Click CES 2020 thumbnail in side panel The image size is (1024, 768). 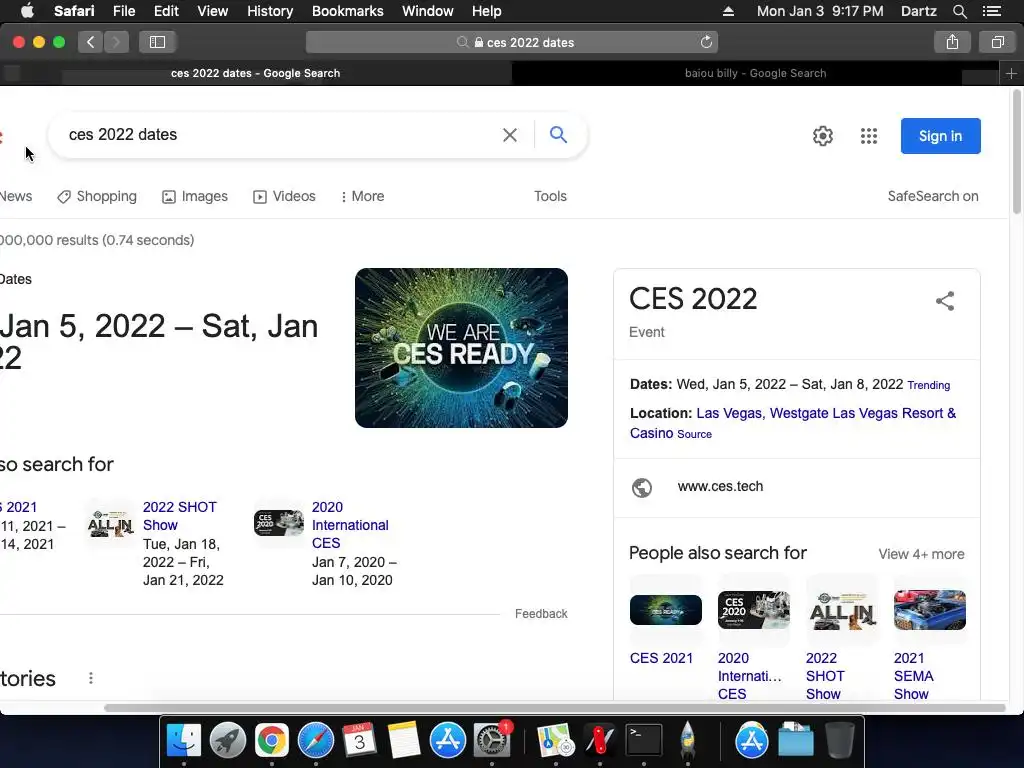[754, 610]
